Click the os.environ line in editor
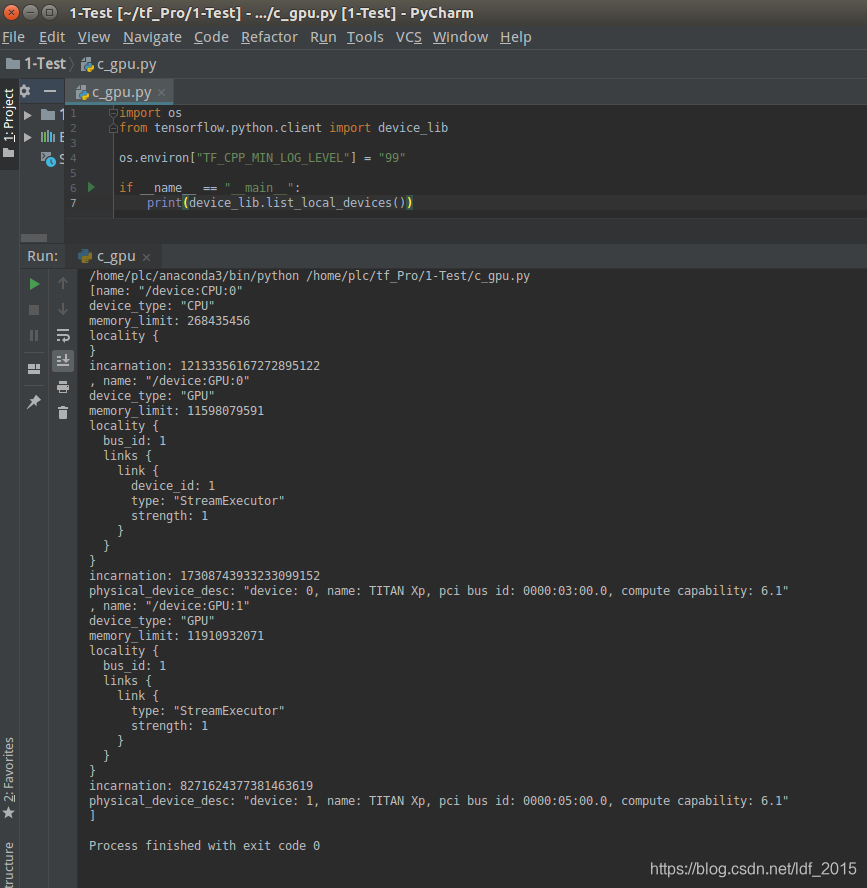The height and width of the screenshot is (888, 867). tap(262, 157)
